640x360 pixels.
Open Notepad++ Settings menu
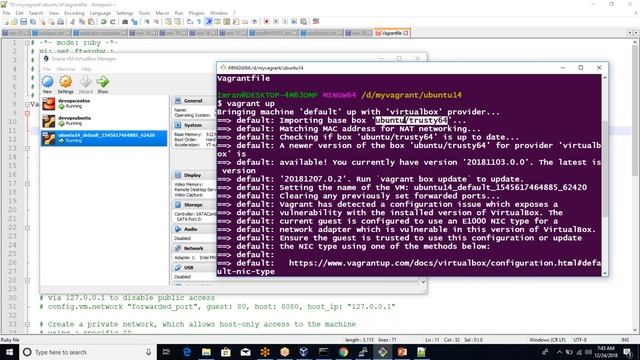tap(125, 13)
